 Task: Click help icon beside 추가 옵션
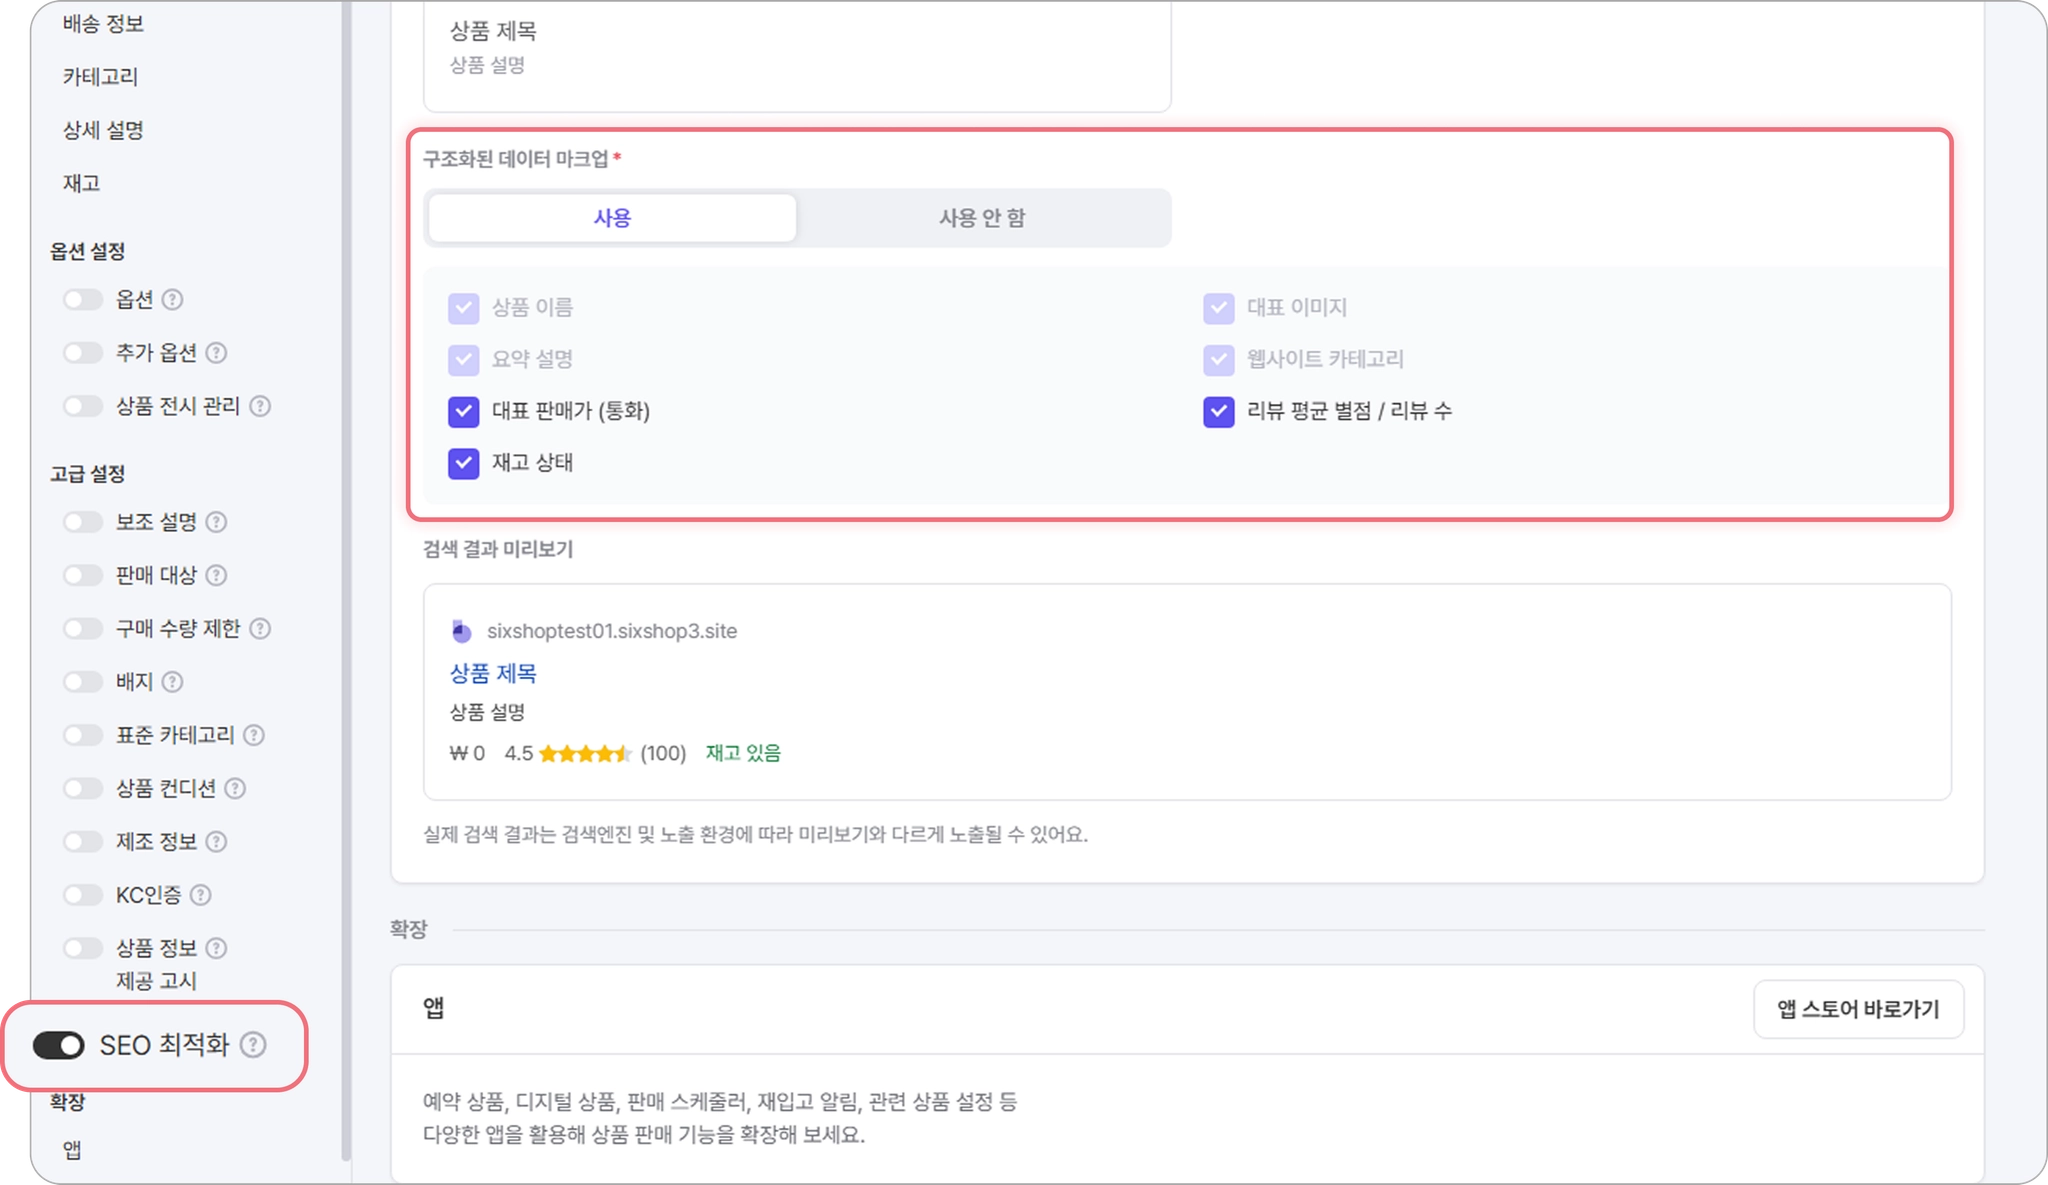point(216,352)
